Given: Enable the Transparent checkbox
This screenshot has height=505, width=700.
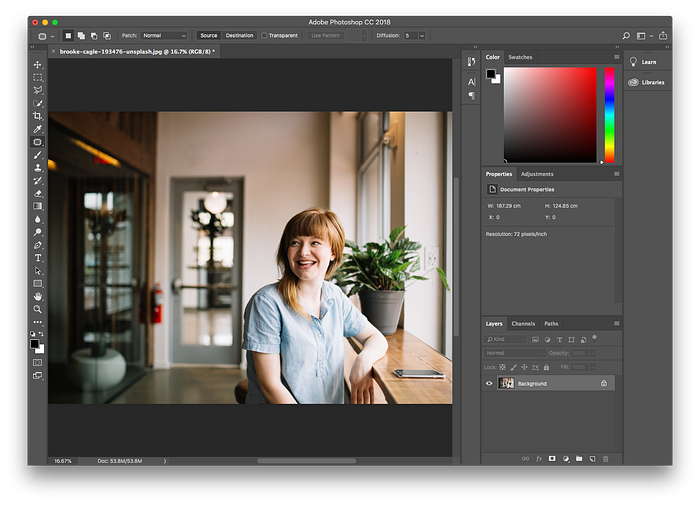Looking at the screenshot, I should coord(264,35).
